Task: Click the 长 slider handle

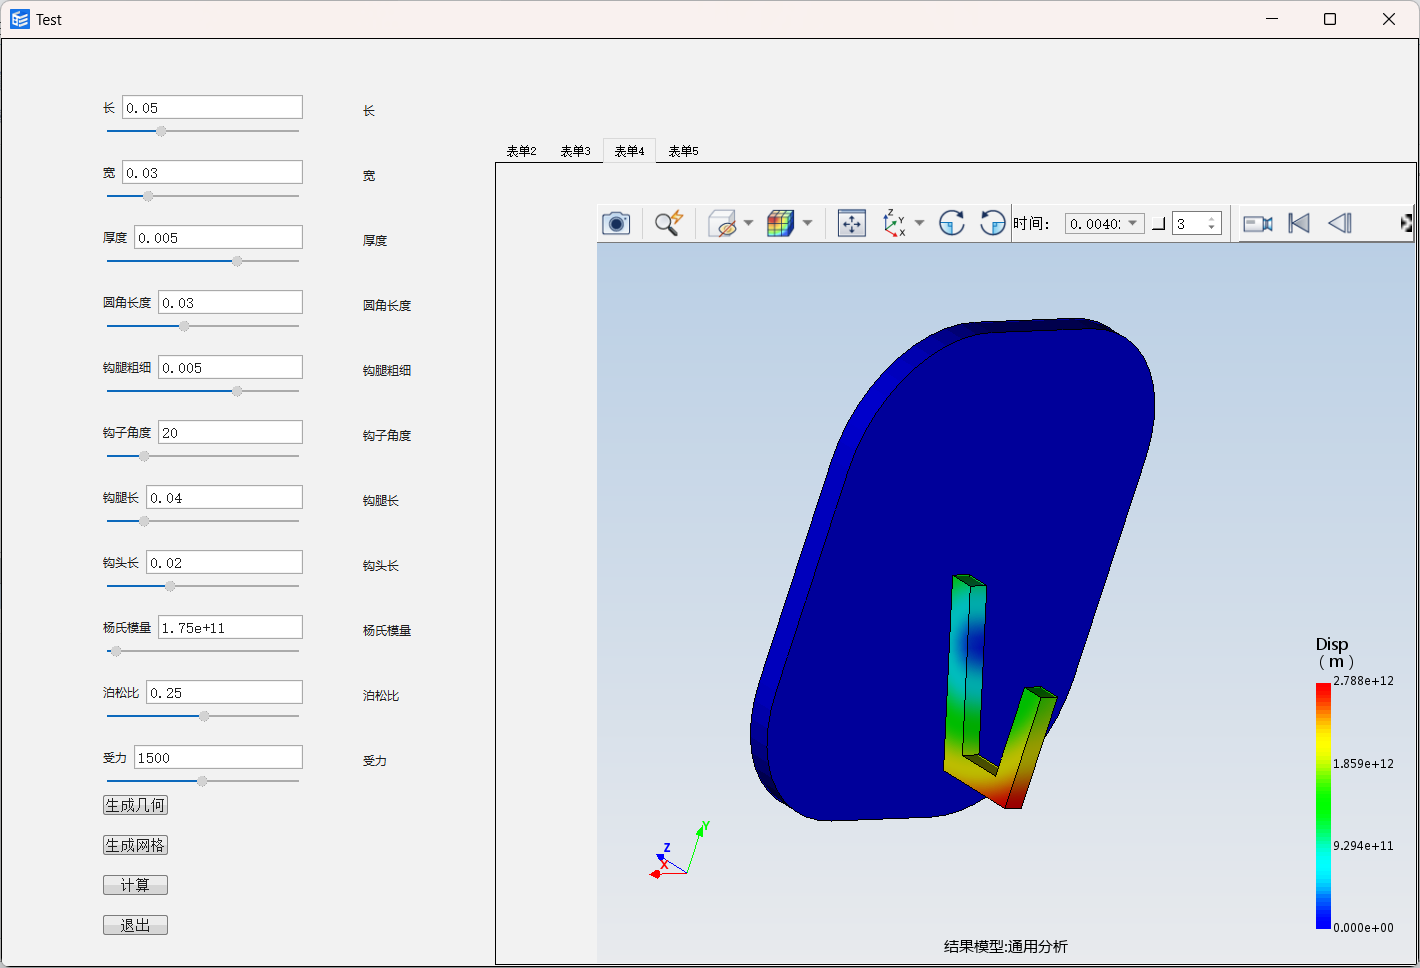Action: point(161,131)
